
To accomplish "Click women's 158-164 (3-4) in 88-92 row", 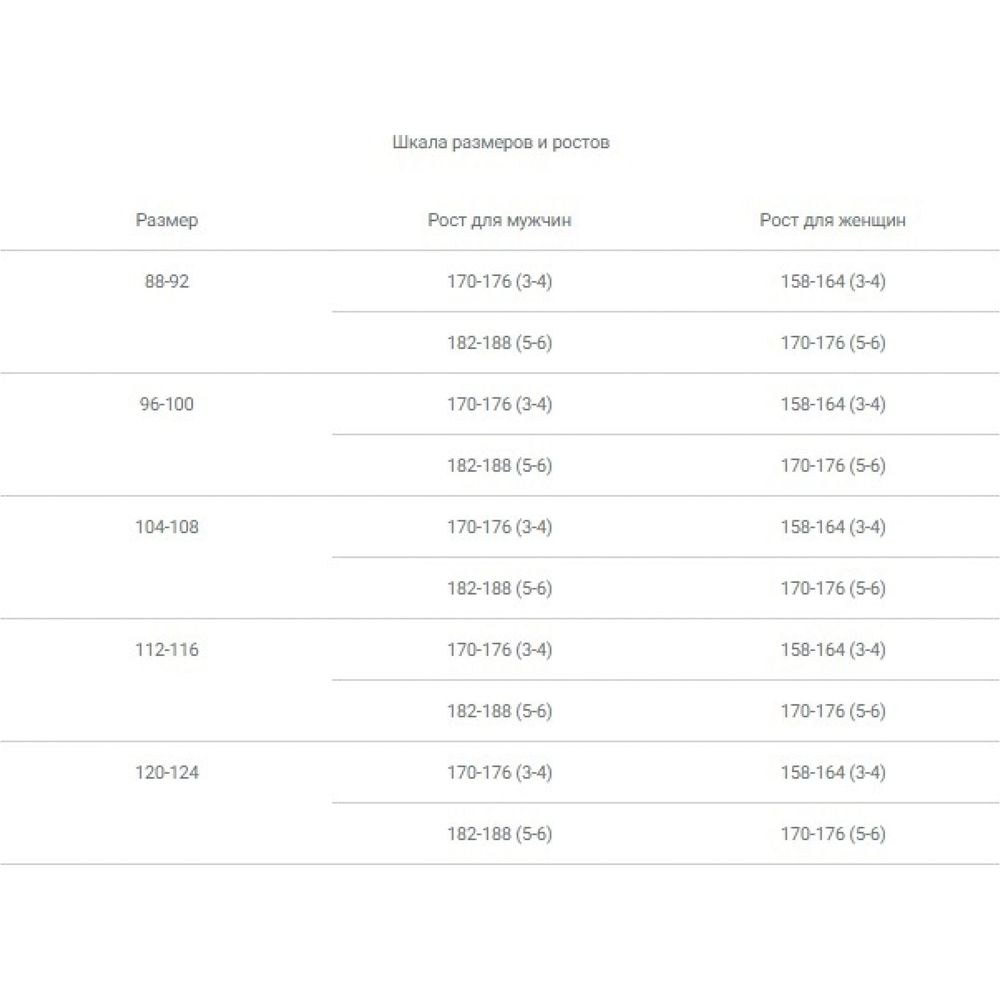I will pyautogui.click(x=832, y=282).
